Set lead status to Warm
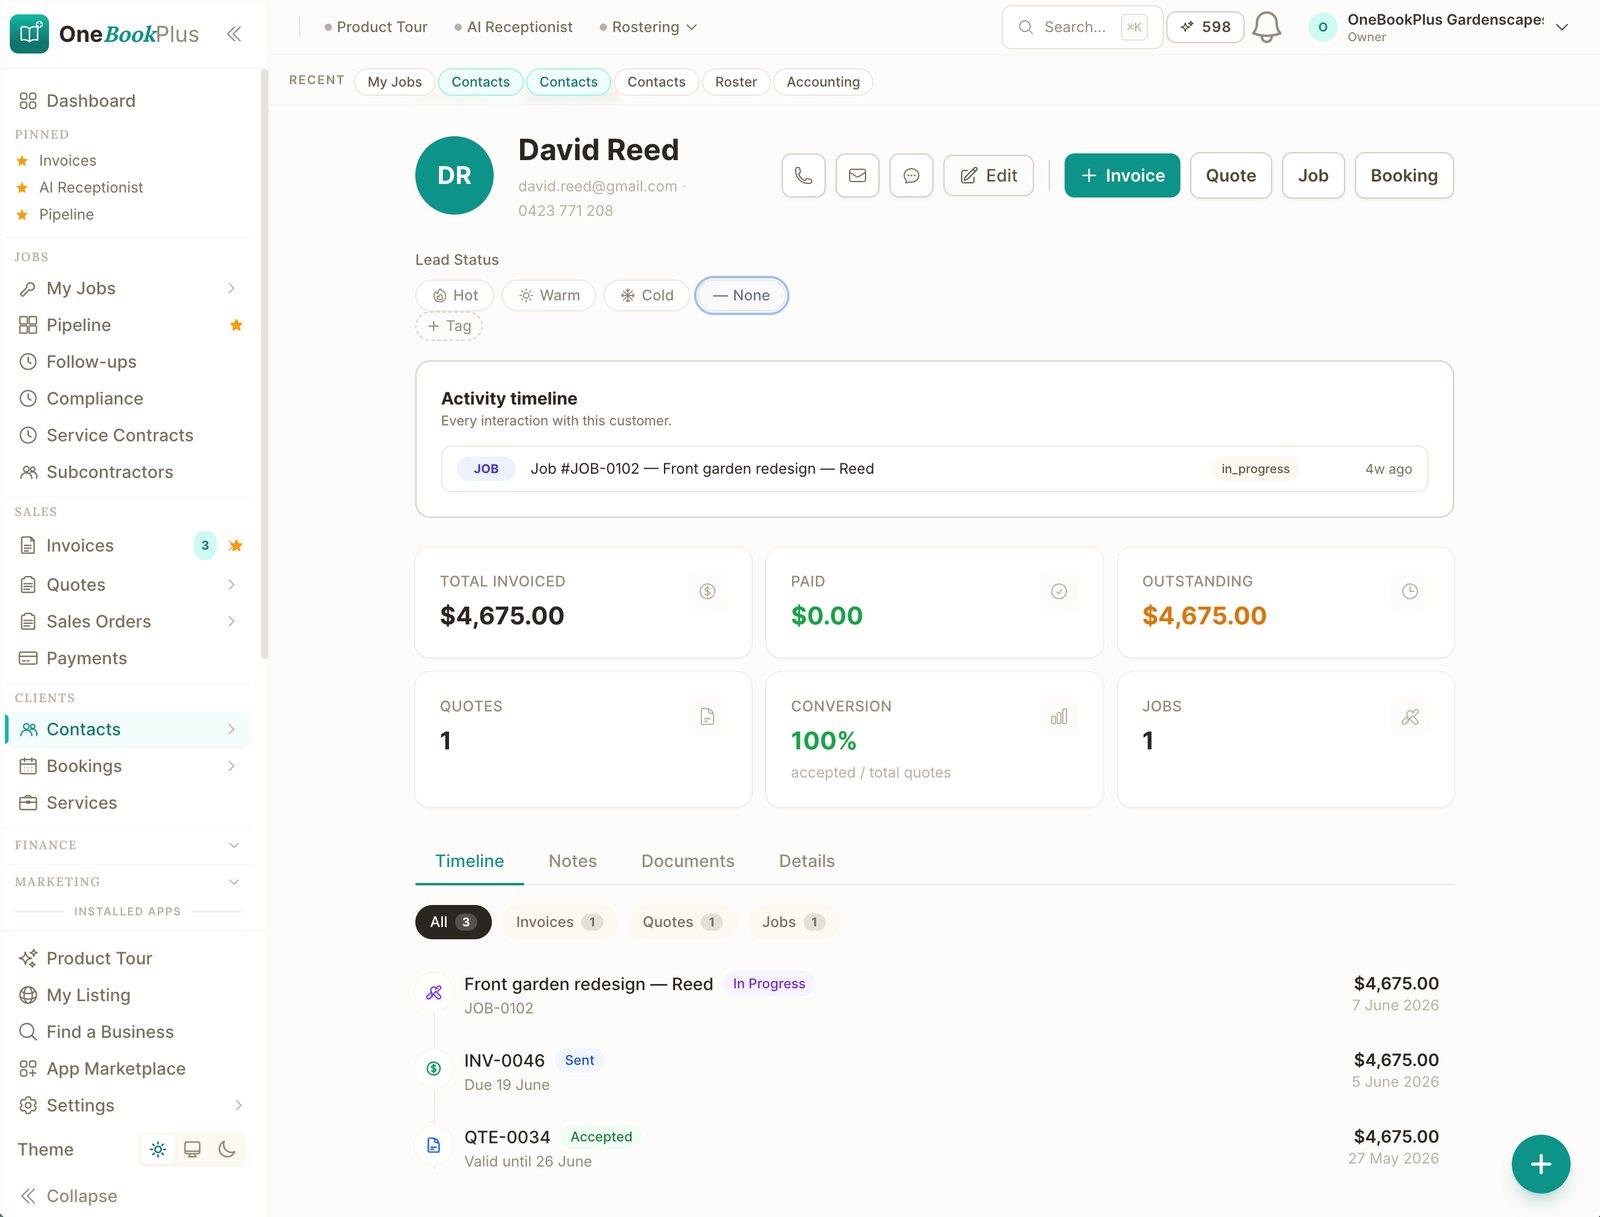Screen dimensions: 1600x1217 (549, 295)
